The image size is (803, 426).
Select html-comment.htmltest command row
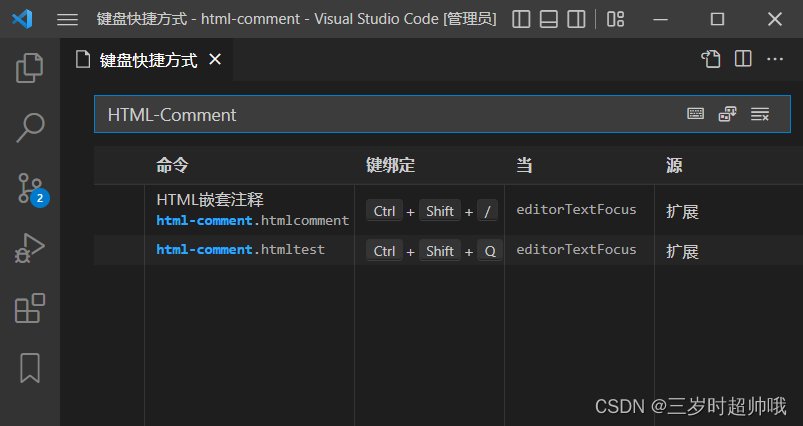point(448,250)
